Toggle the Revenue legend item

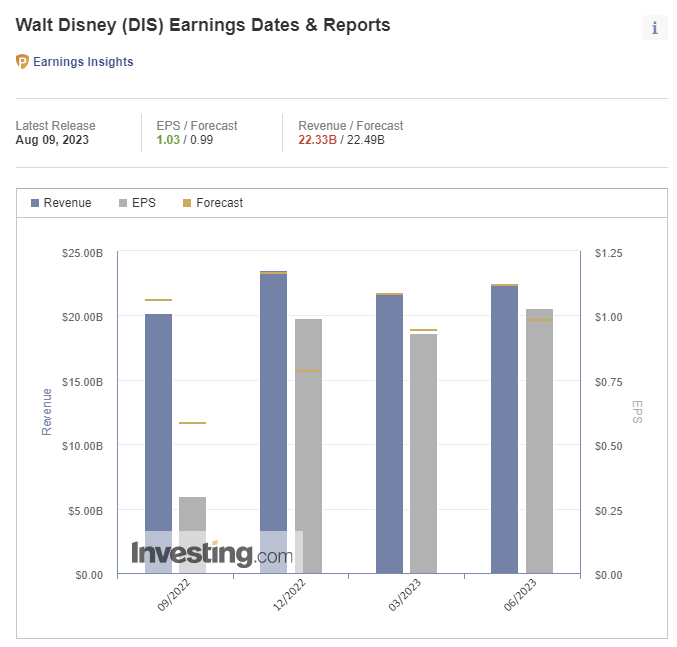point(61,203)
